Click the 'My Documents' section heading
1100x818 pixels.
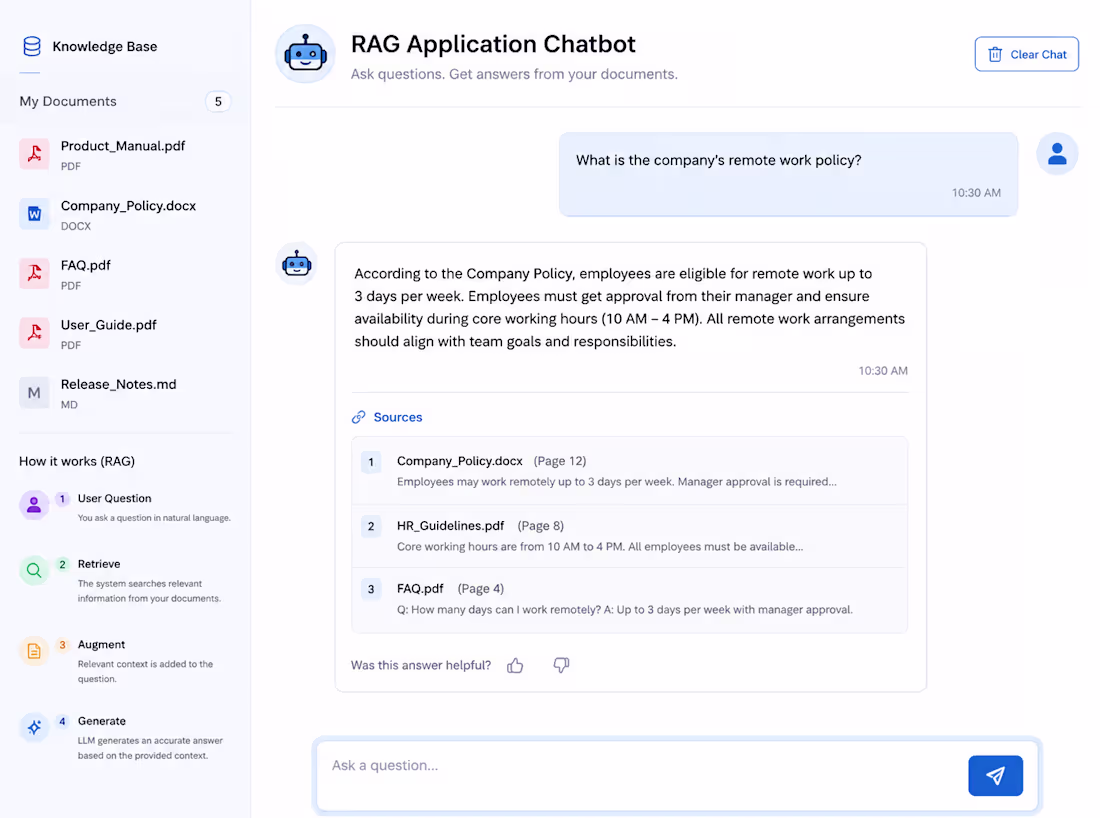68,102
